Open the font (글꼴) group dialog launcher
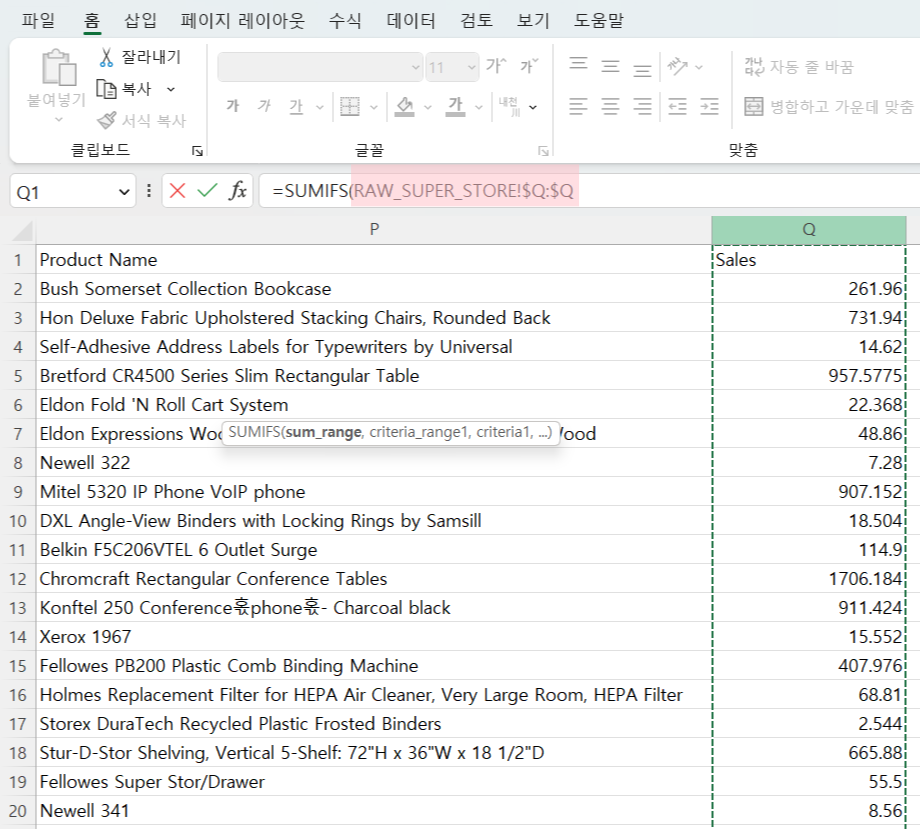The width and height of the screenshot is (920, 829). [543, 151]
